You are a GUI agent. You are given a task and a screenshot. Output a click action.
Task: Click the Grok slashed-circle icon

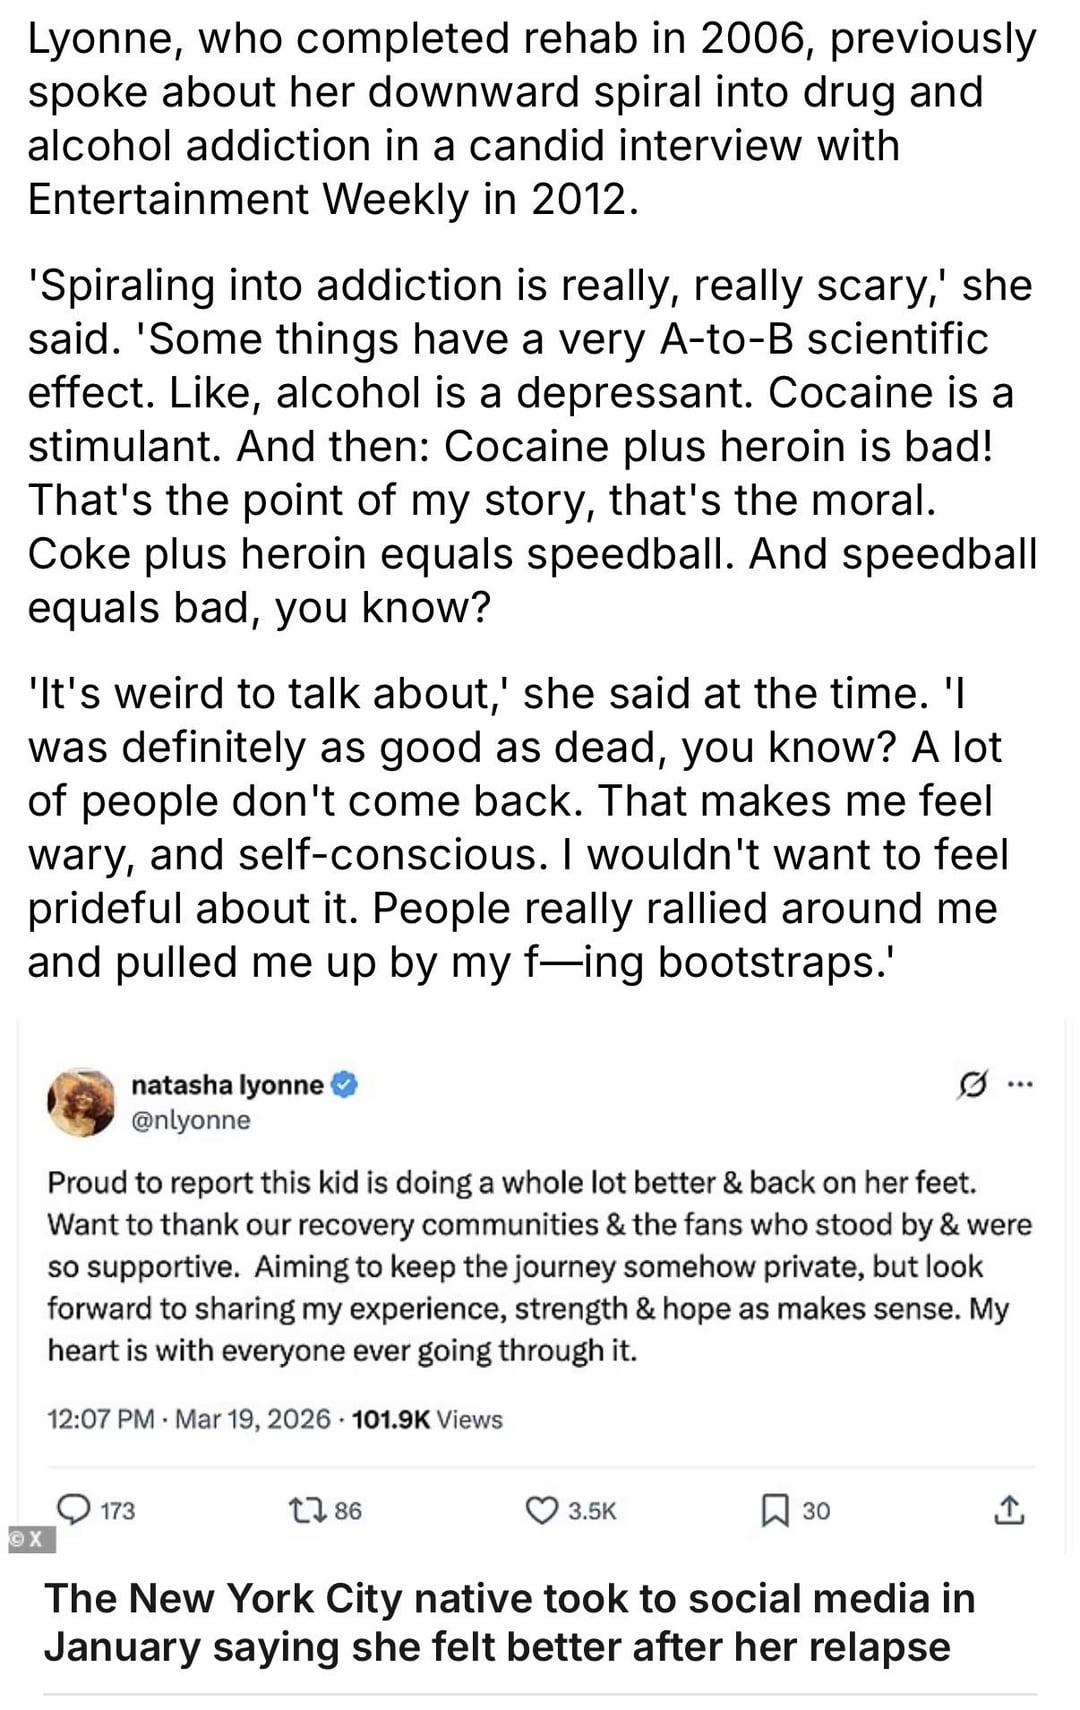972,1085
